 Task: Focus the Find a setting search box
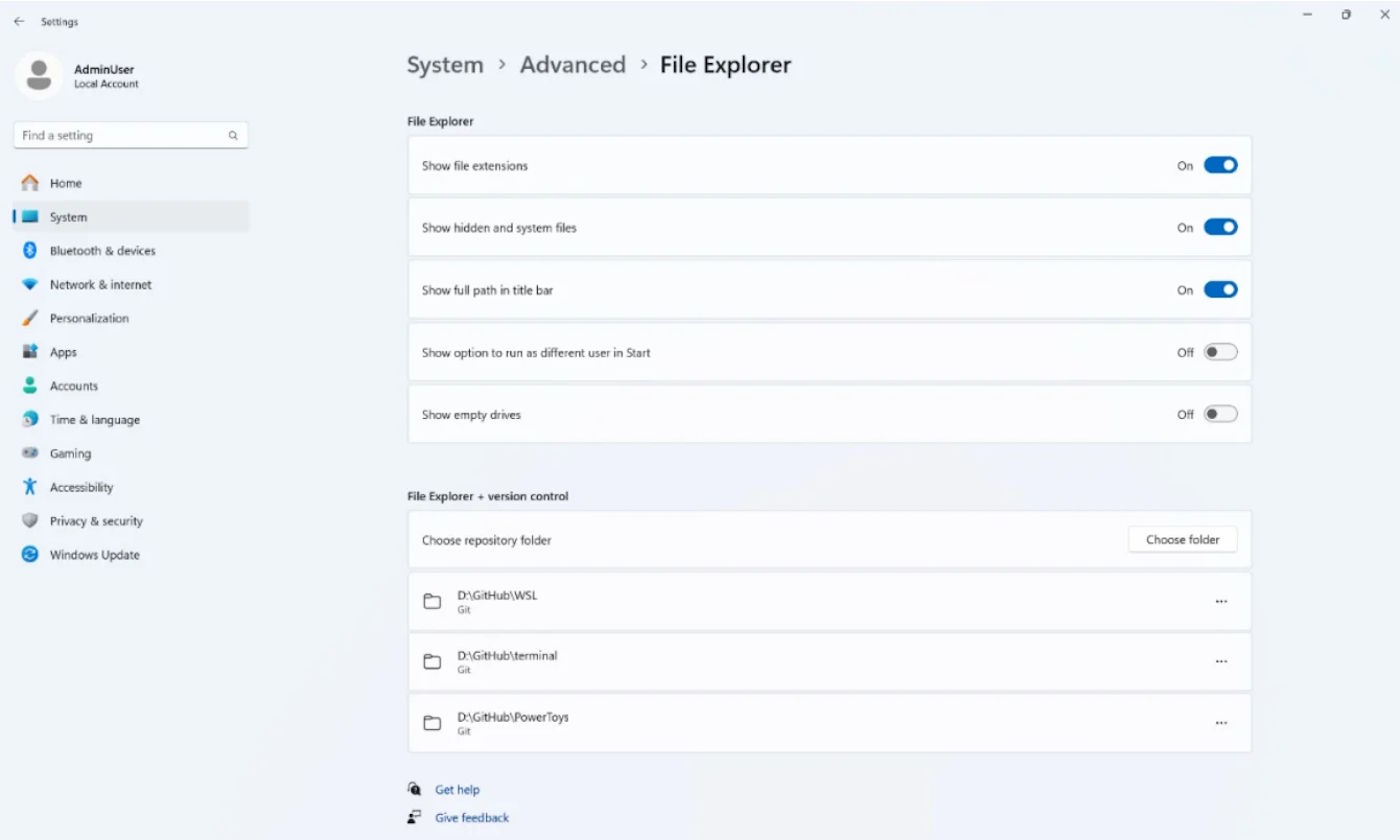120,136
